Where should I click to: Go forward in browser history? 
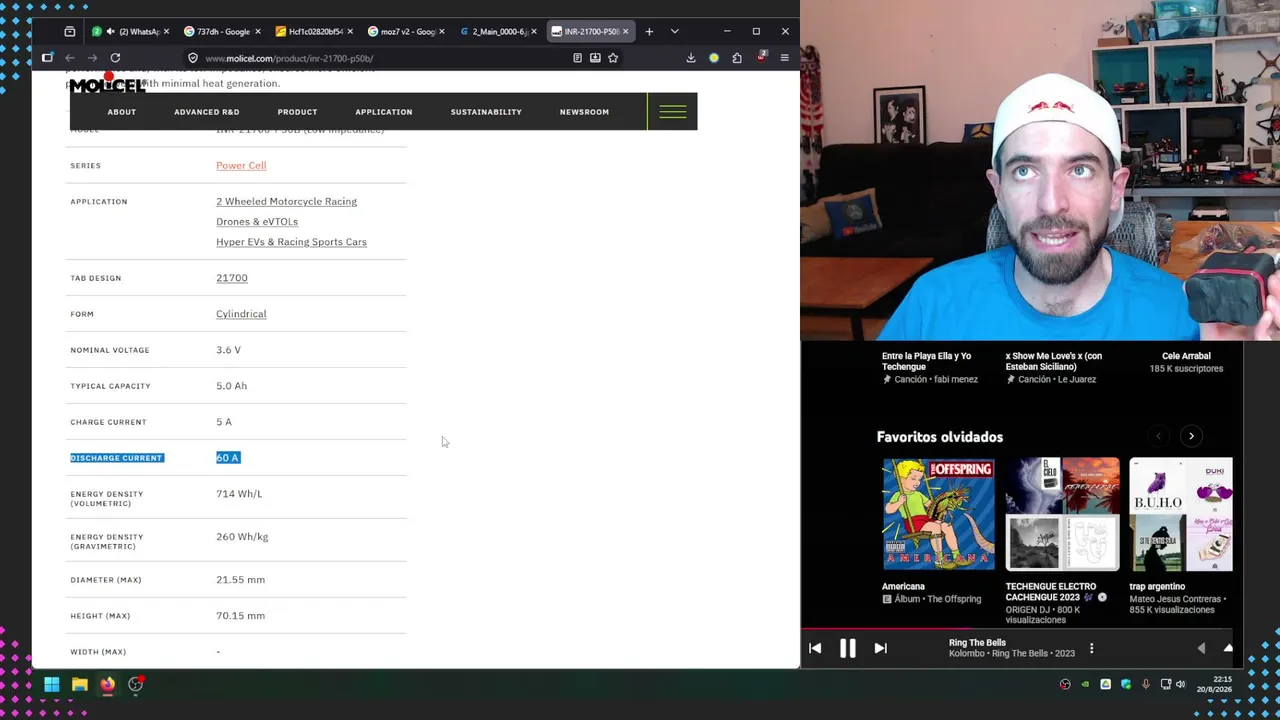coord(92,58)
